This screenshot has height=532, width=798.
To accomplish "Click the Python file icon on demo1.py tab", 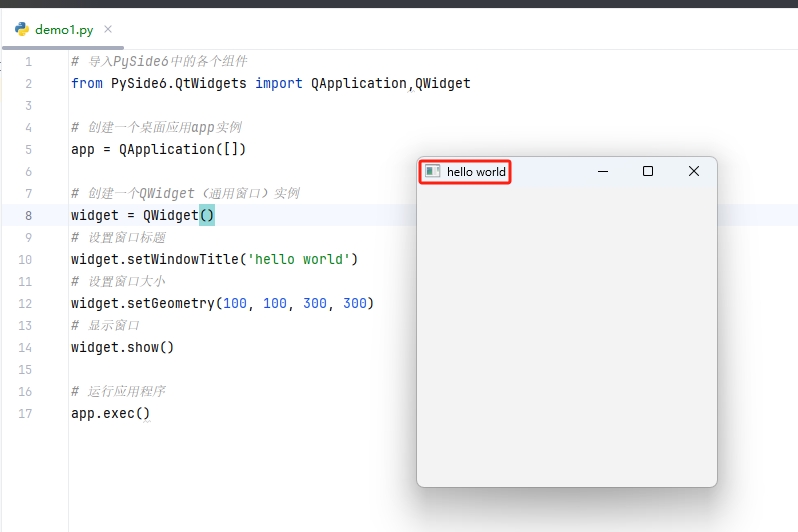I will click(21, 30).
